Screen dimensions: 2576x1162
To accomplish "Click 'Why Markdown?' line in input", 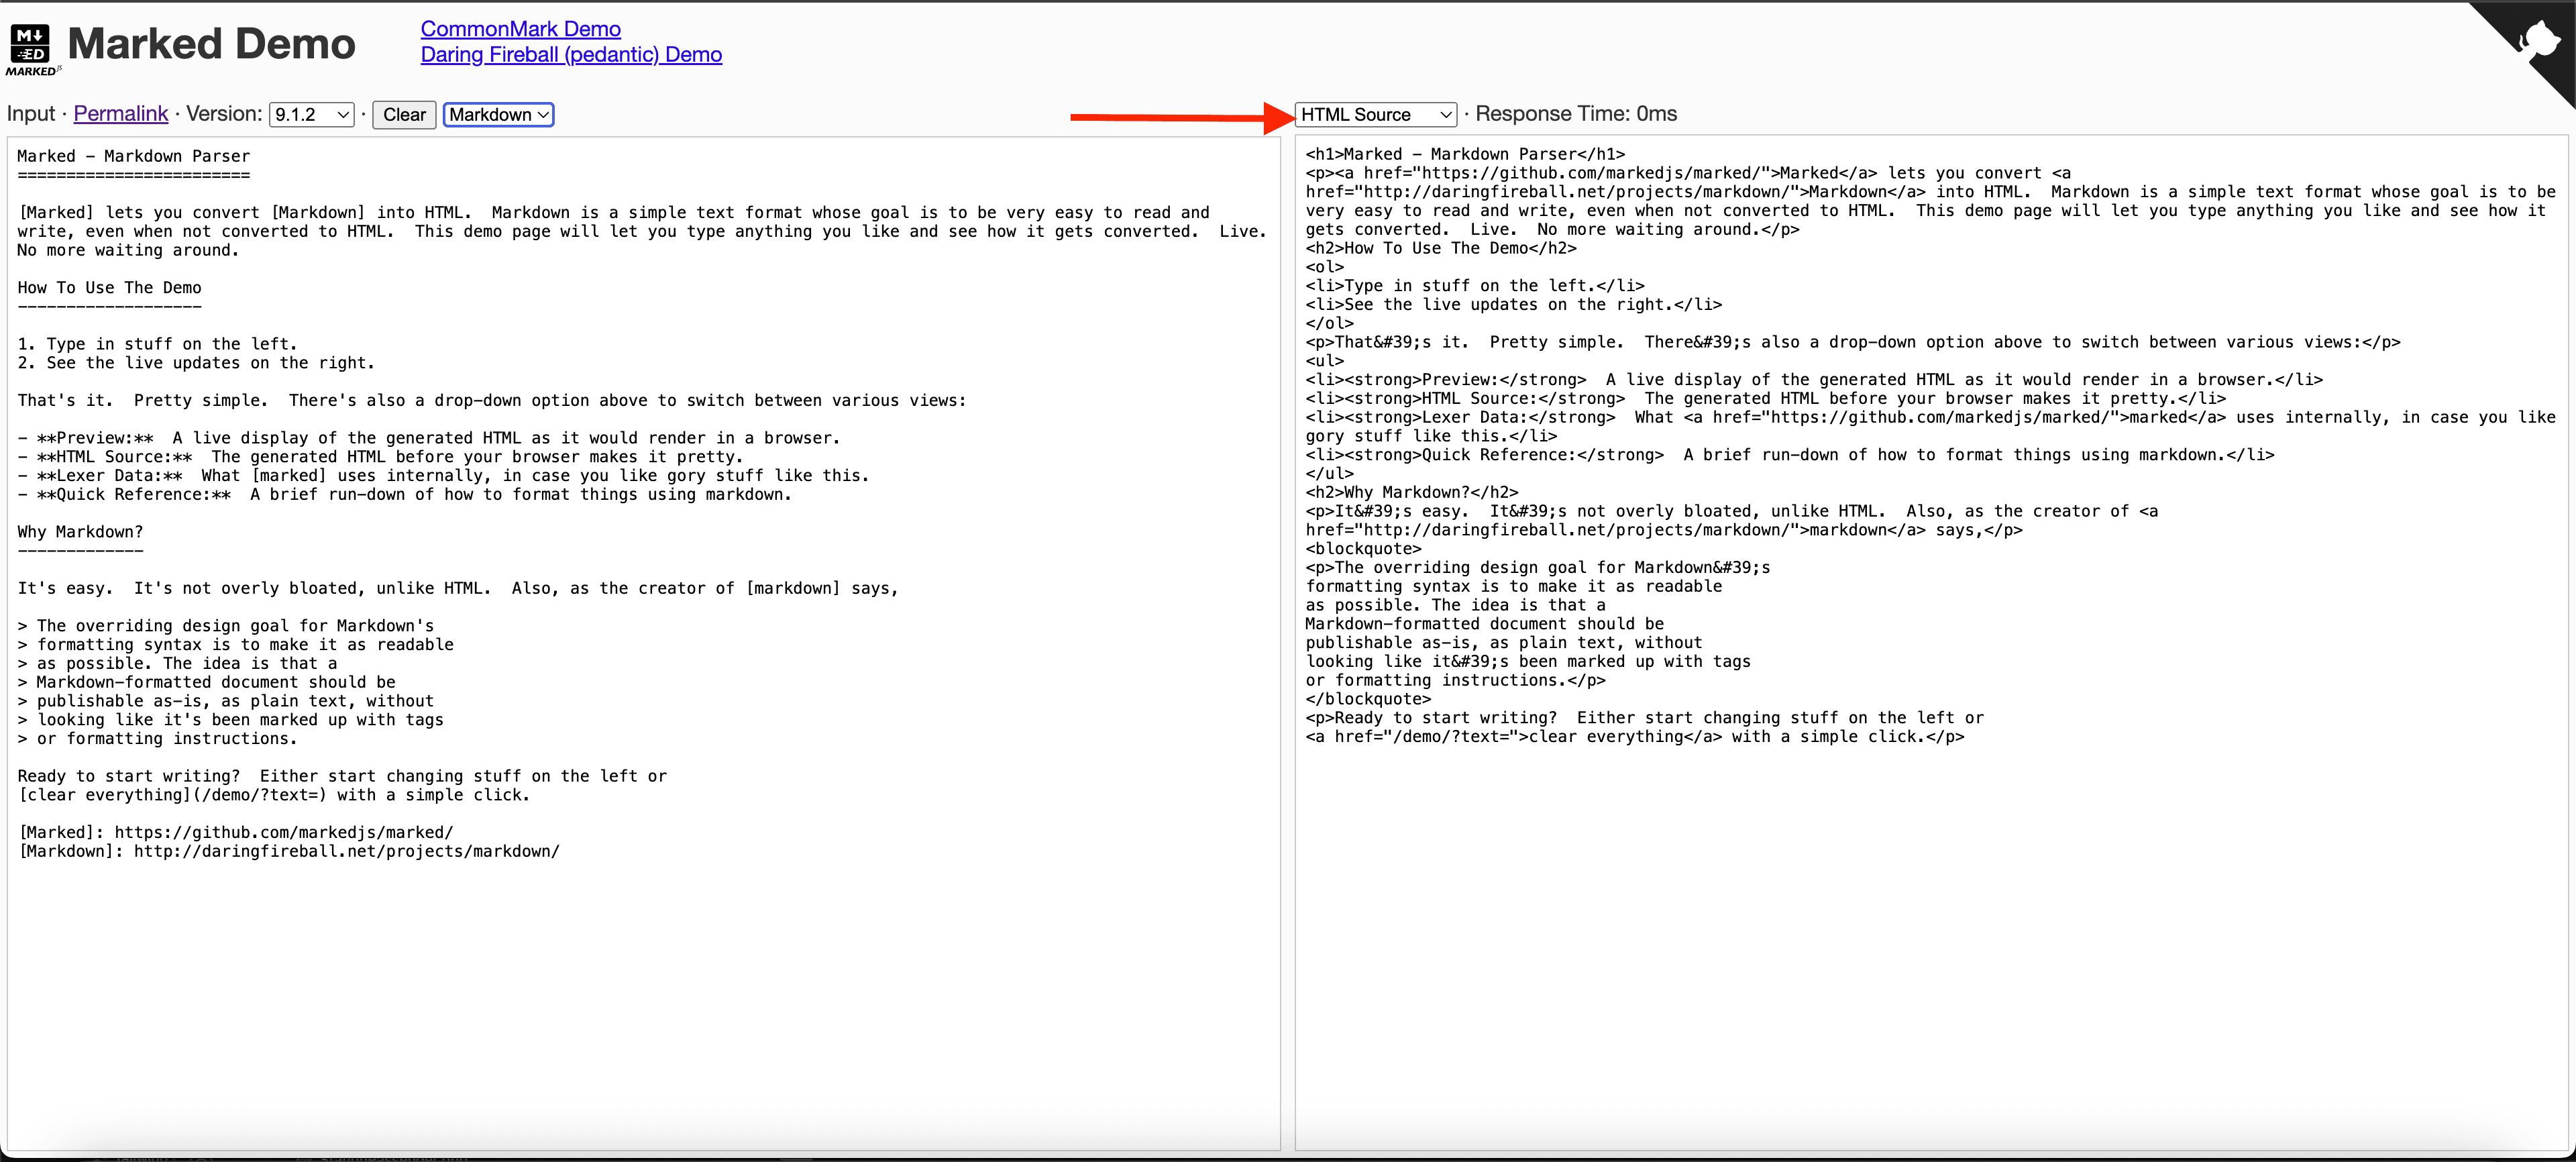I will 80,532.
